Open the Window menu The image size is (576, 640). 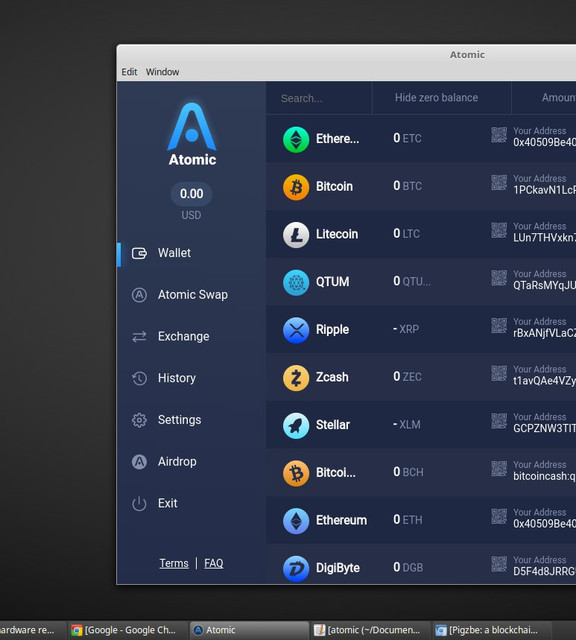tap(162, 72)
